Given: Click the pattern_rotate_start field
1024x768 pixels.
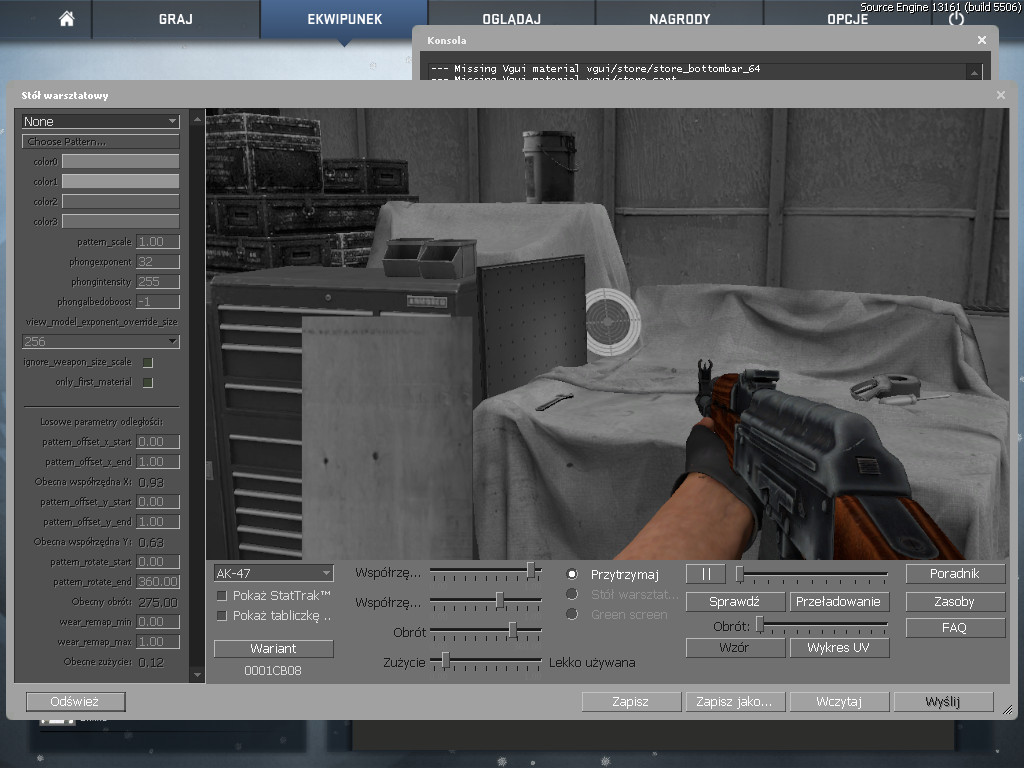Looking at the screenshot, I should click(x=158, y=562).
